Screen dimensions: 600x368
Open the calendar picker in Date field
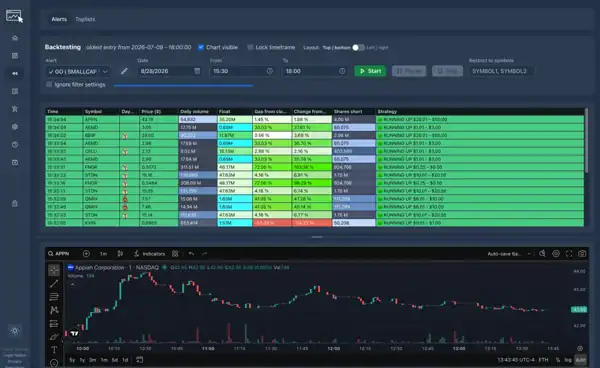(x=197, y=71)
